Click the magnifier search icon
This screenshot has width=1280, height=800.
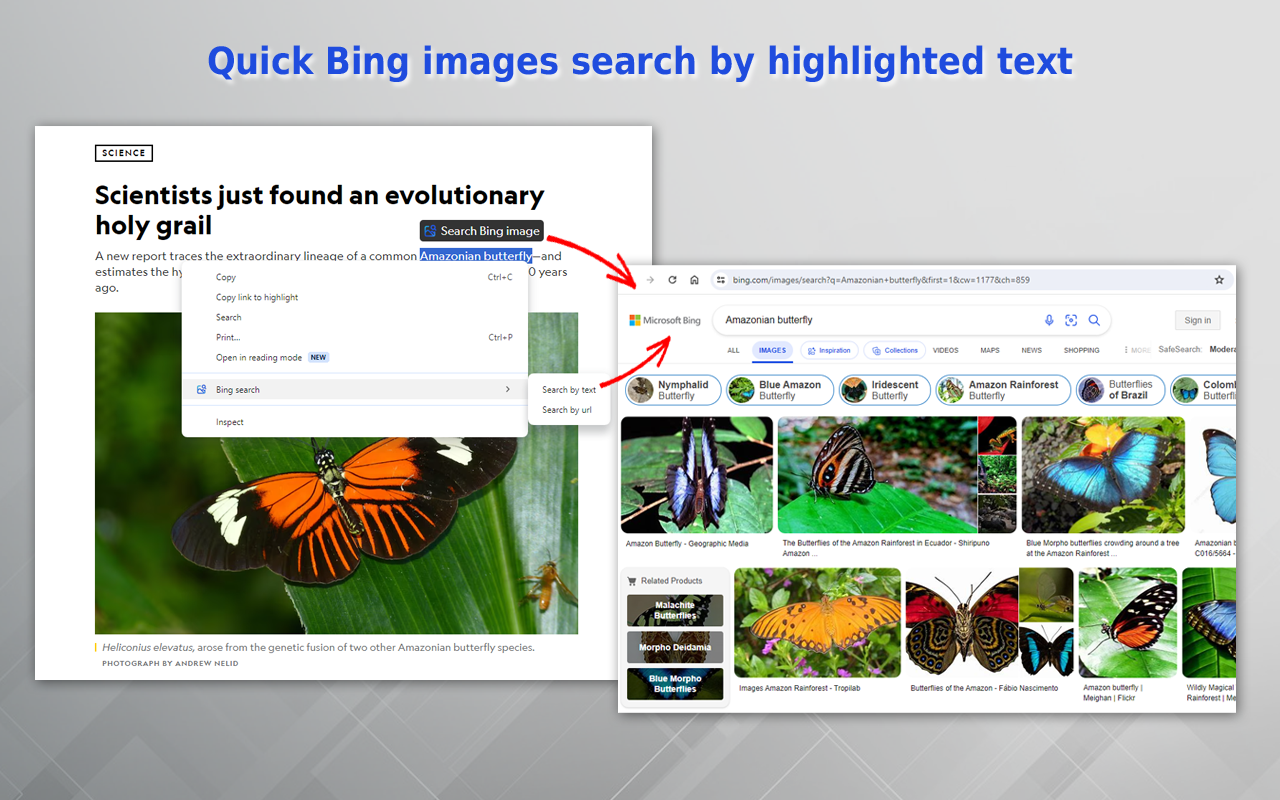(1094, 320)
